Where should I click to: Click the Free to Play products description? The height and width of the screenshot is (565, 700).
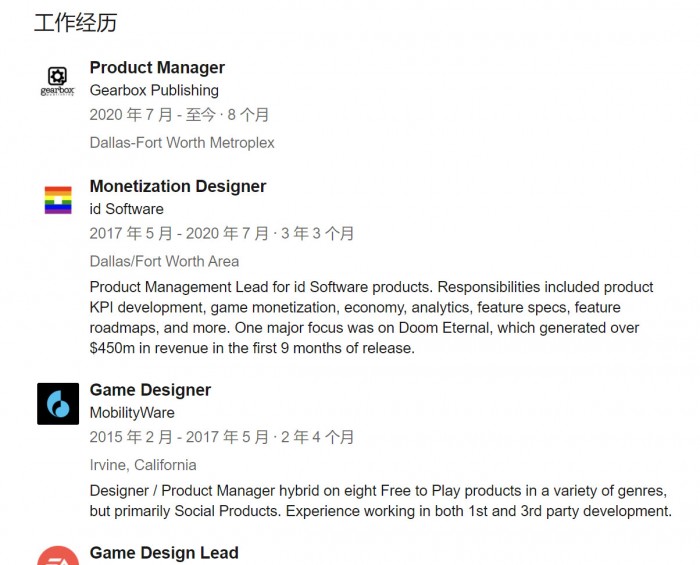380,501
